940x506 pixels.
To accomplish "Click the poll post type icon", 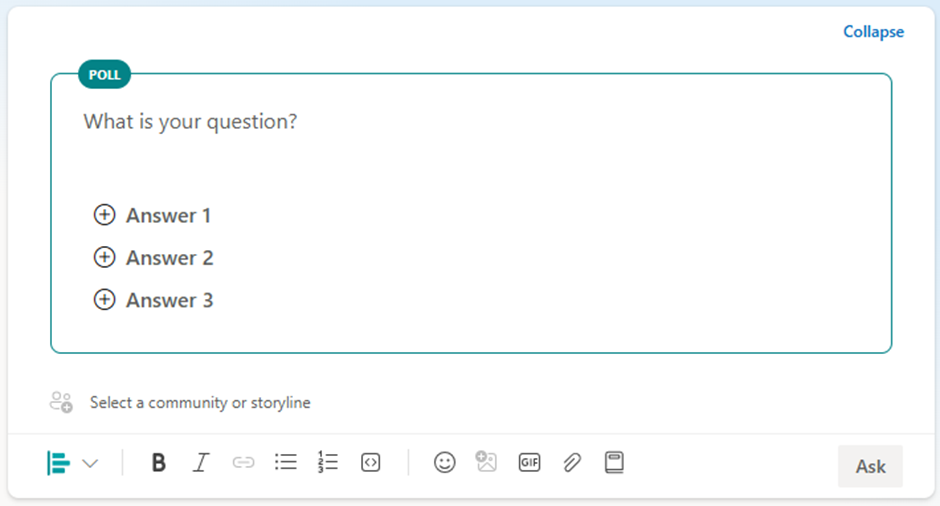I will tap(59, 463).
